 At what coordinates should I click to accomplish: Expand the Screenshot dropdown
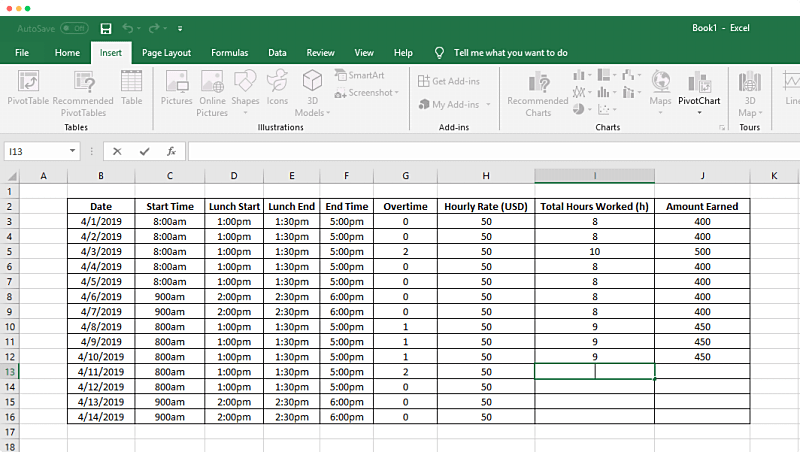point(397,93)
